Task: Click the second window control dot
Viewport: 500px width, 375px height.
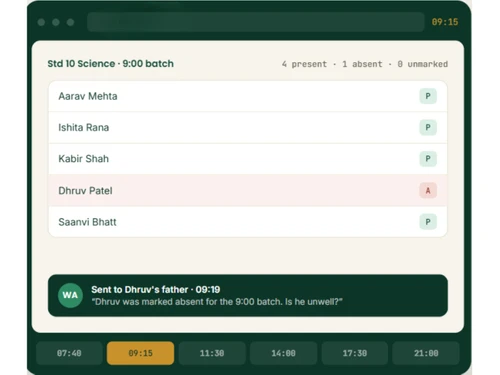Action: click(56, 22)
